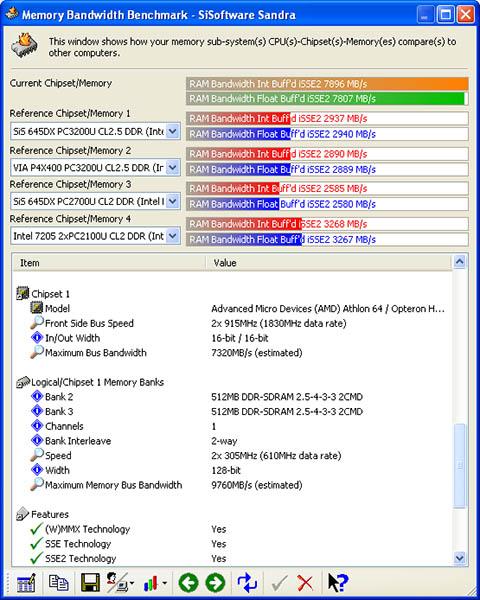480x600 pixels.
Task: Select the Maximum Memory Bus Bandwidth row
Action: (233, 485)
